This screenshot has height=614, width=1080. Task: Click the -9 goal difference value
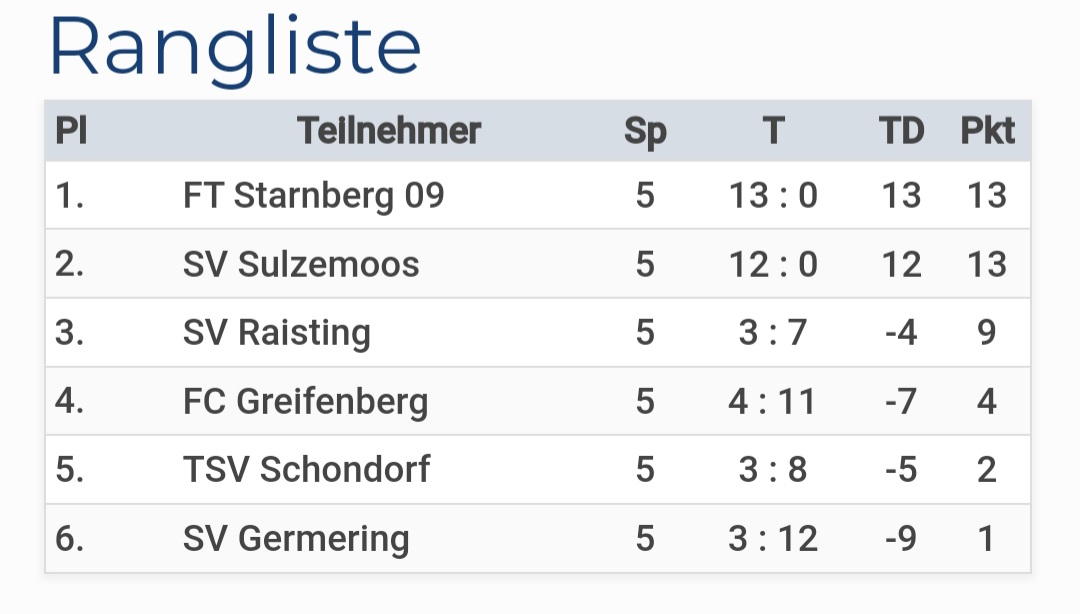[x=901, y=539]
